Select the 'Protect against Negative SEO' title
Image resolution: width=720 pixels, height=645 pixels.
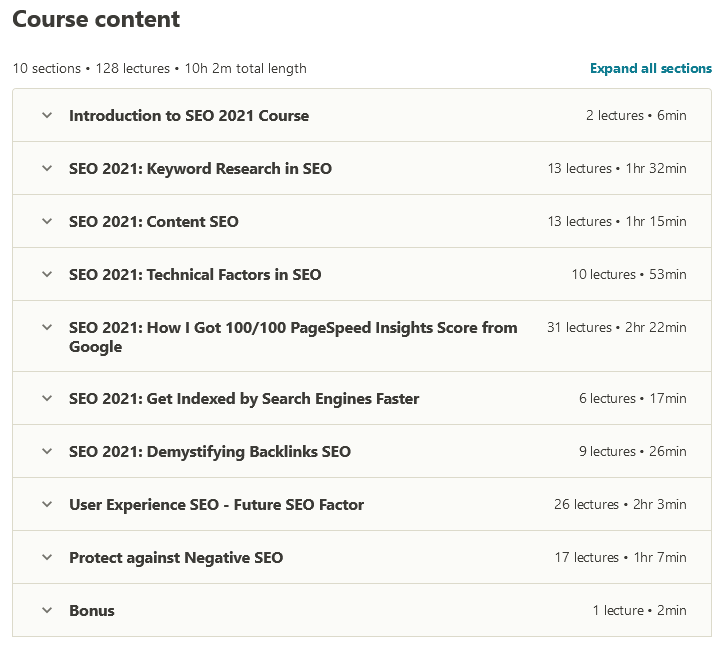pos(175,557)
